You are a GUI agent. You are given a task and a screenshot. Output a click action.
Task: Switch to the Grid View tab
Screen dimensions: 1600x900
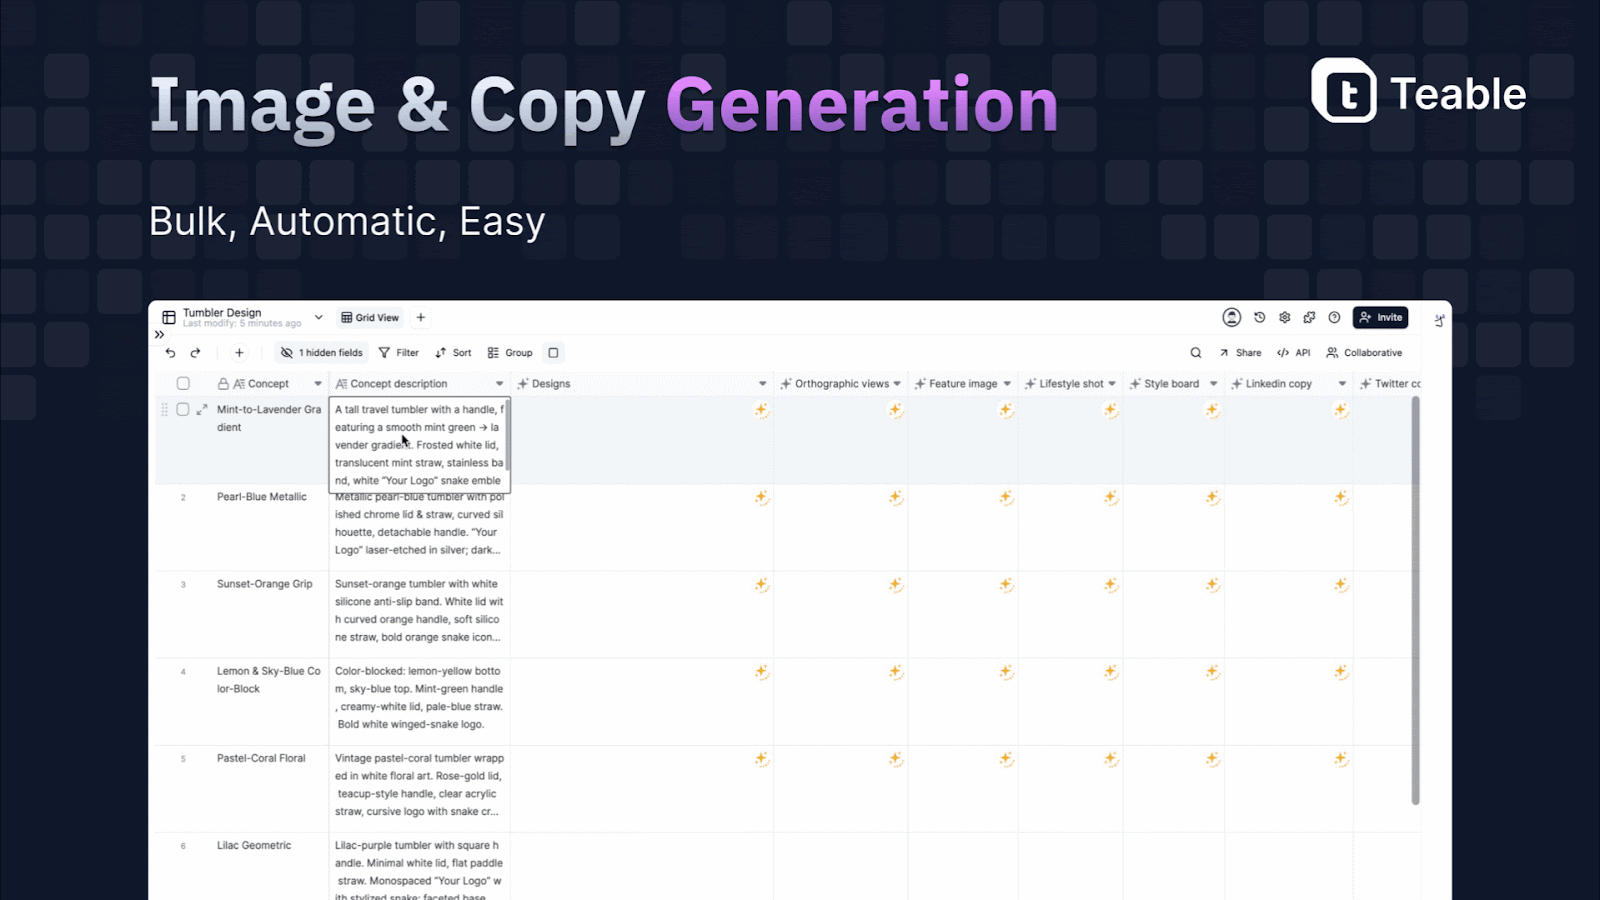click(x=369, y=317)
